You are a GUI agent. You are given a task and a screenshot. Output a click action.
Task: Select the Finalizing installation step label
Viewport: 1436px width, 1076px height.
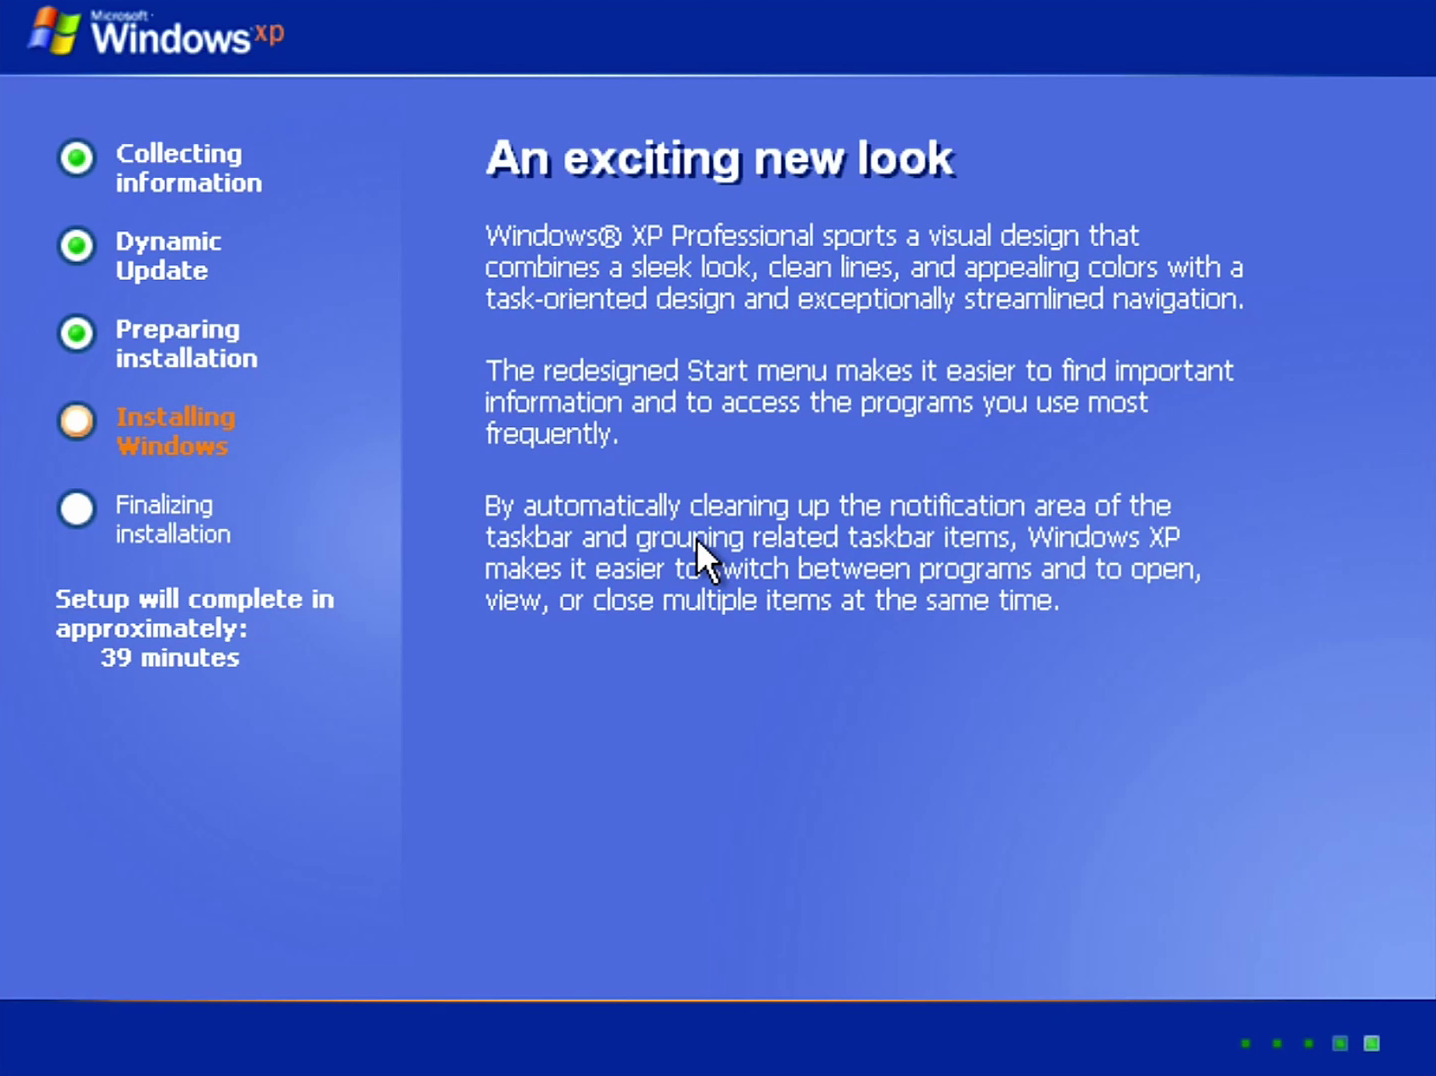coord(172,519)
